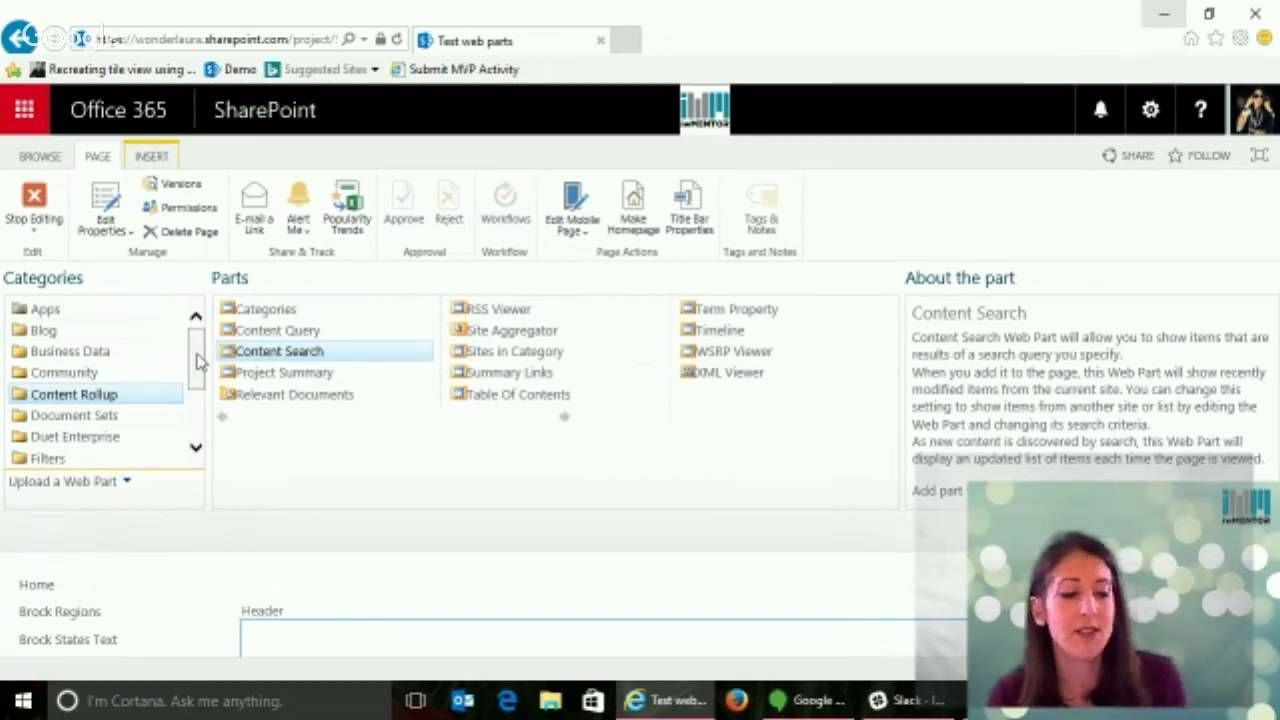
Task: Open page Versions
Action: (x=172, y=184)
